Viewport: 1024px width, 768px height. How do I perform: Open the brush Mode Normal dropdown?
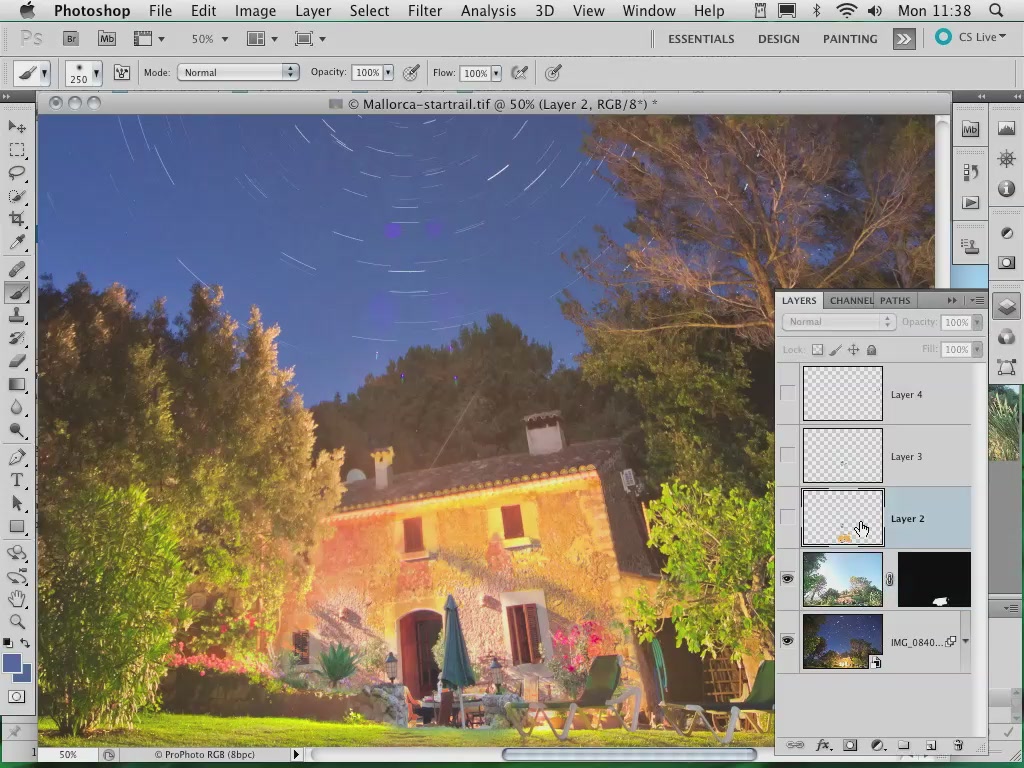[238, 72]
